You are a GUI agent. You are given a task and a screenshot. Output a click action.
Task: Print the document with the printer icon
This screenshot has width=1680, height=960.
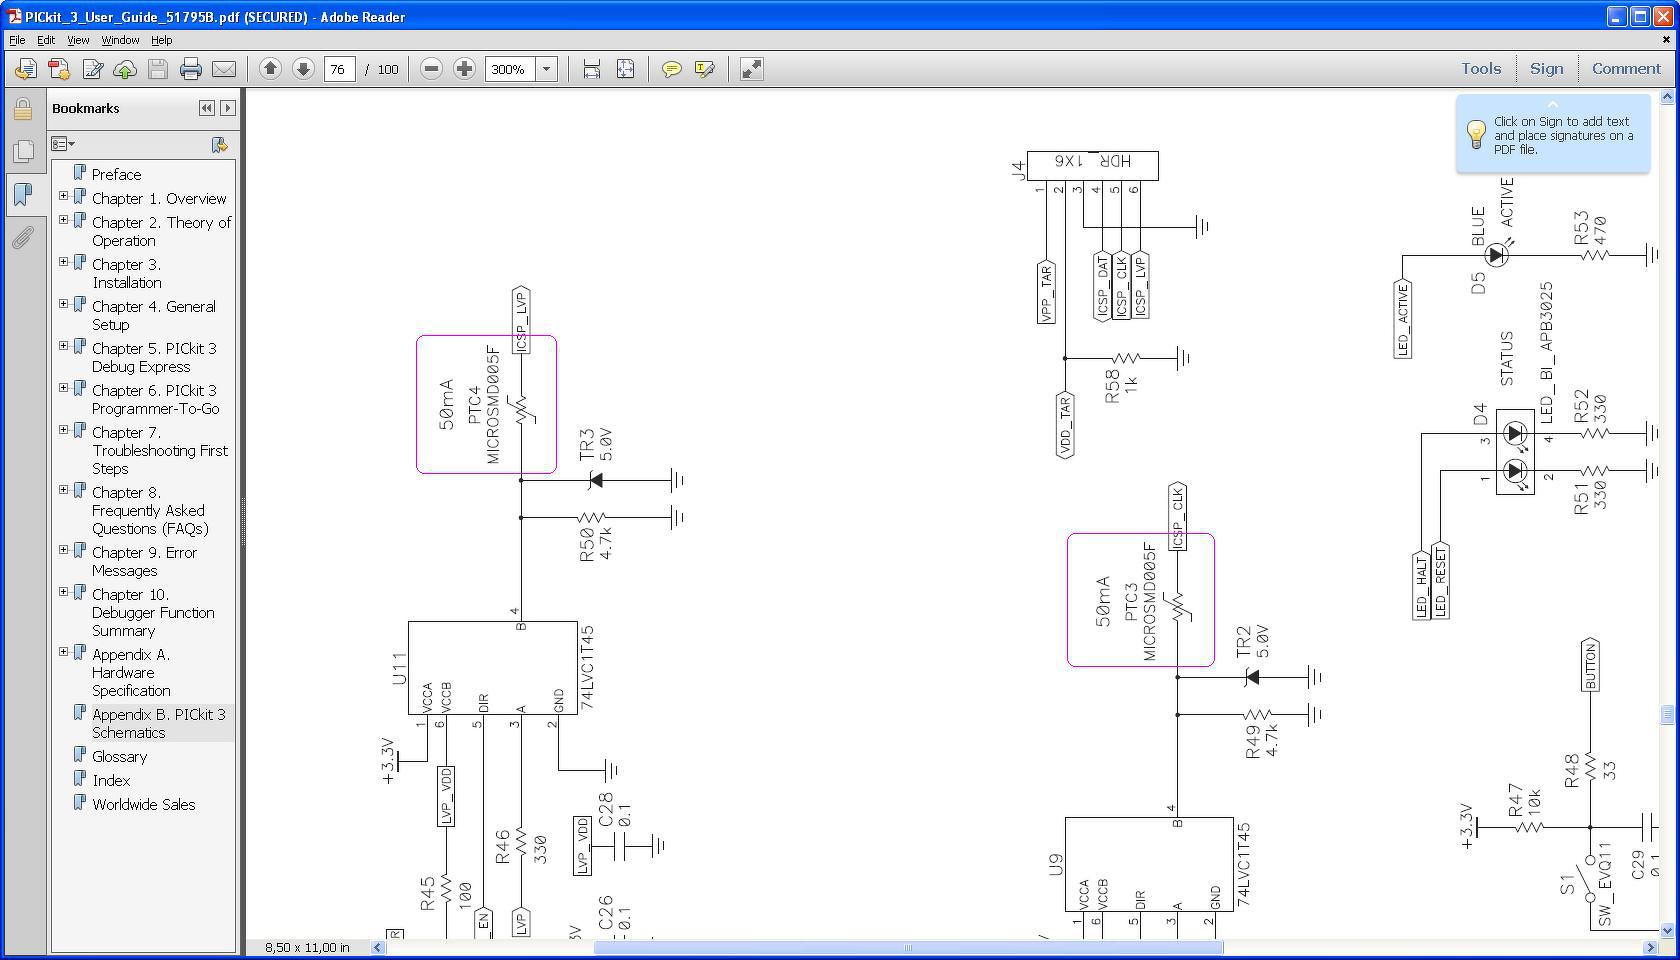click(x=191, y=69)
